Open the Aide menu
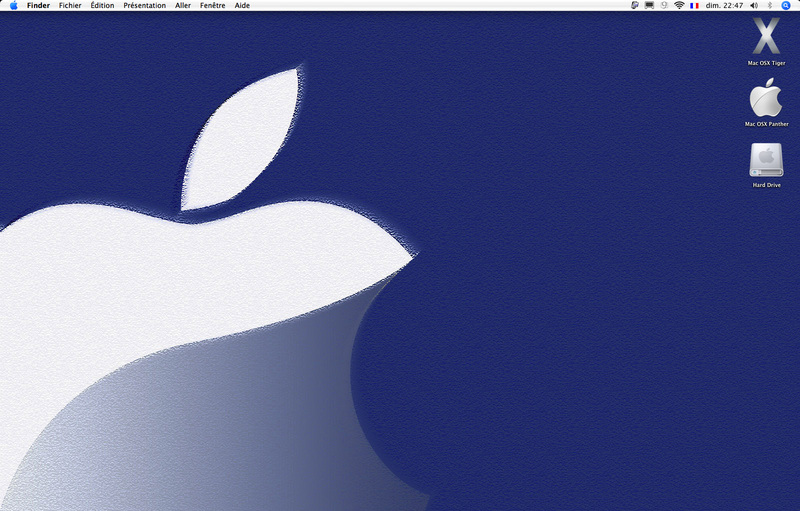 [242, 6]
